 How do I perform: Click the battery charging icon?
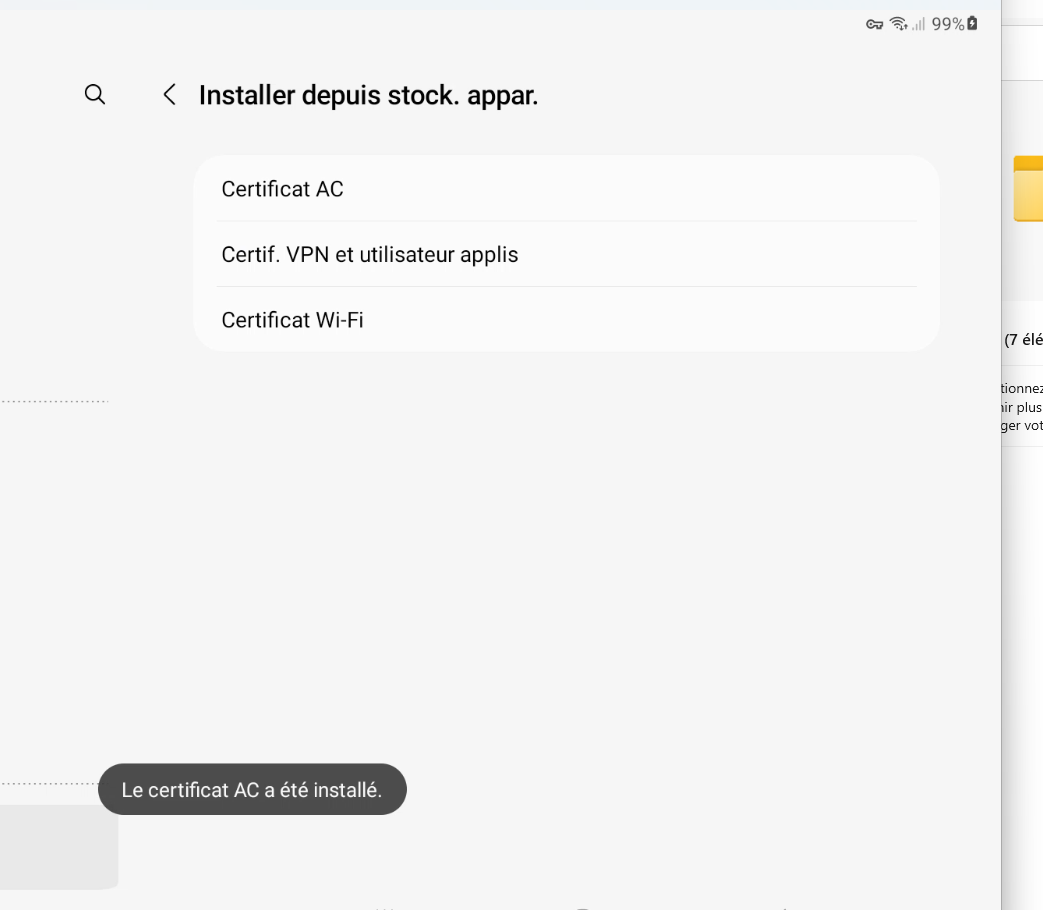click(972, 24)
